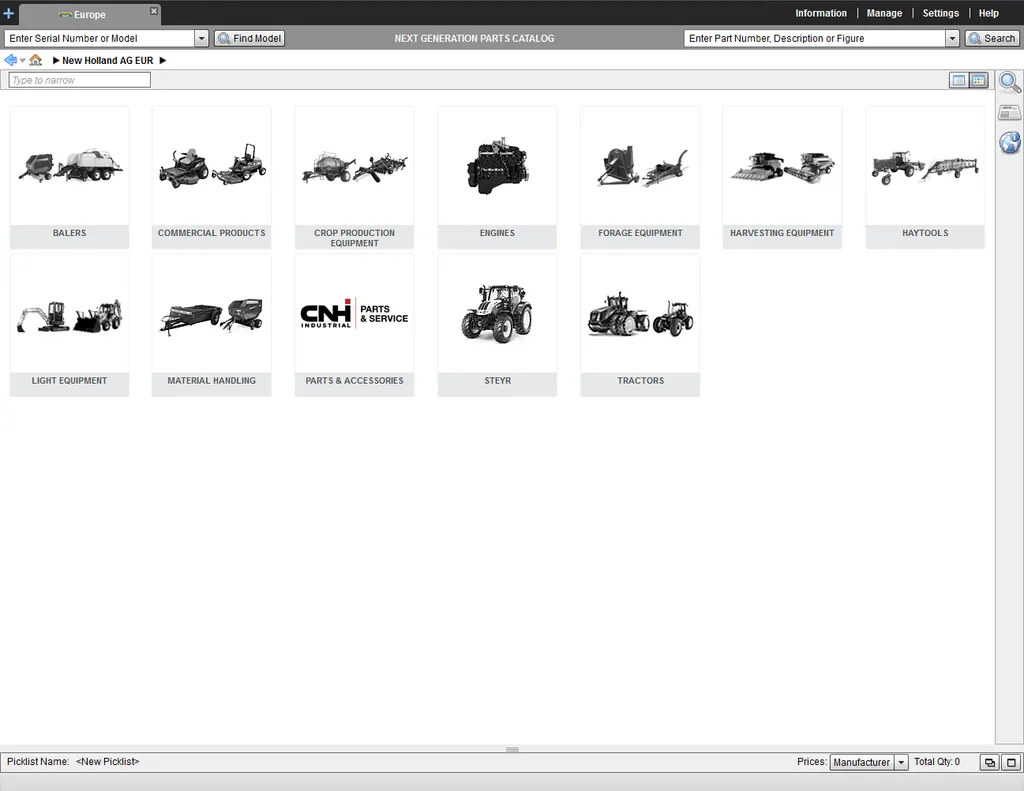Expand the arrow after New Holland AG EUR
The height and width of the screenshot is (791, 1024).
(163, 61)
